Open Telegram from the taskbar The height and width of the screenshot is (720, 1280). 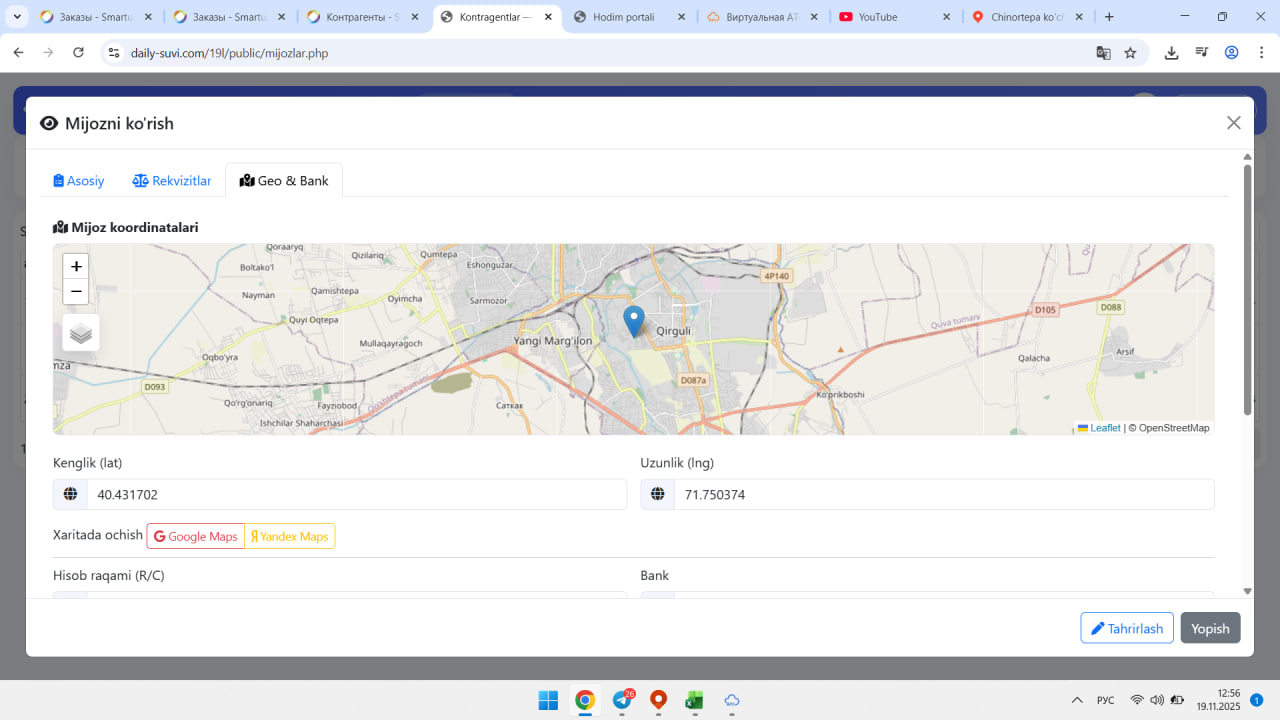coord(622,700)
